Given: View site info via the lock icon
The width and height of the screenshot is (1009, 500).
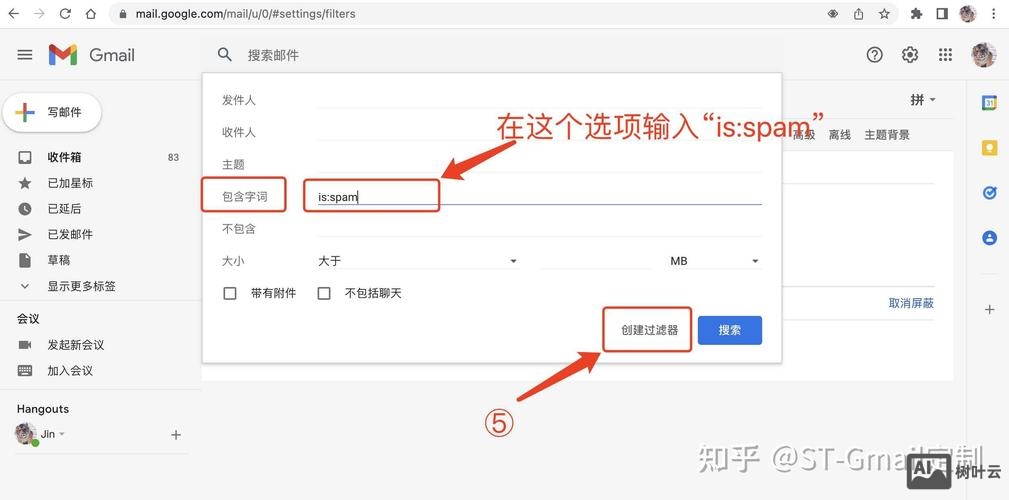Looking at the screenshot, I should [122, 14].
